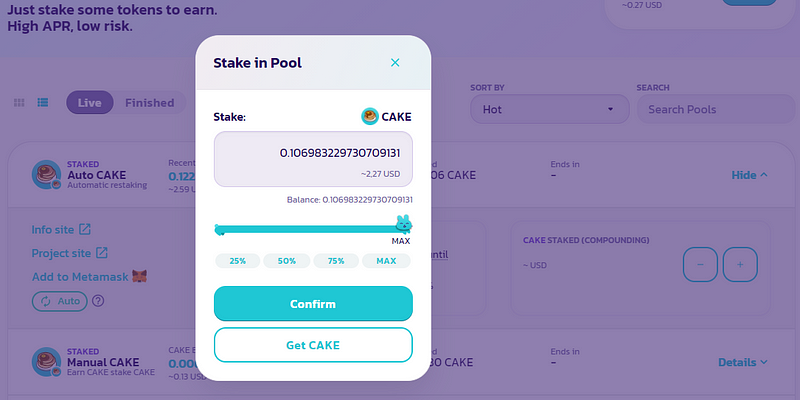
Task: Open the help question mark next to Auto
Action: click(x=98, y=301)
